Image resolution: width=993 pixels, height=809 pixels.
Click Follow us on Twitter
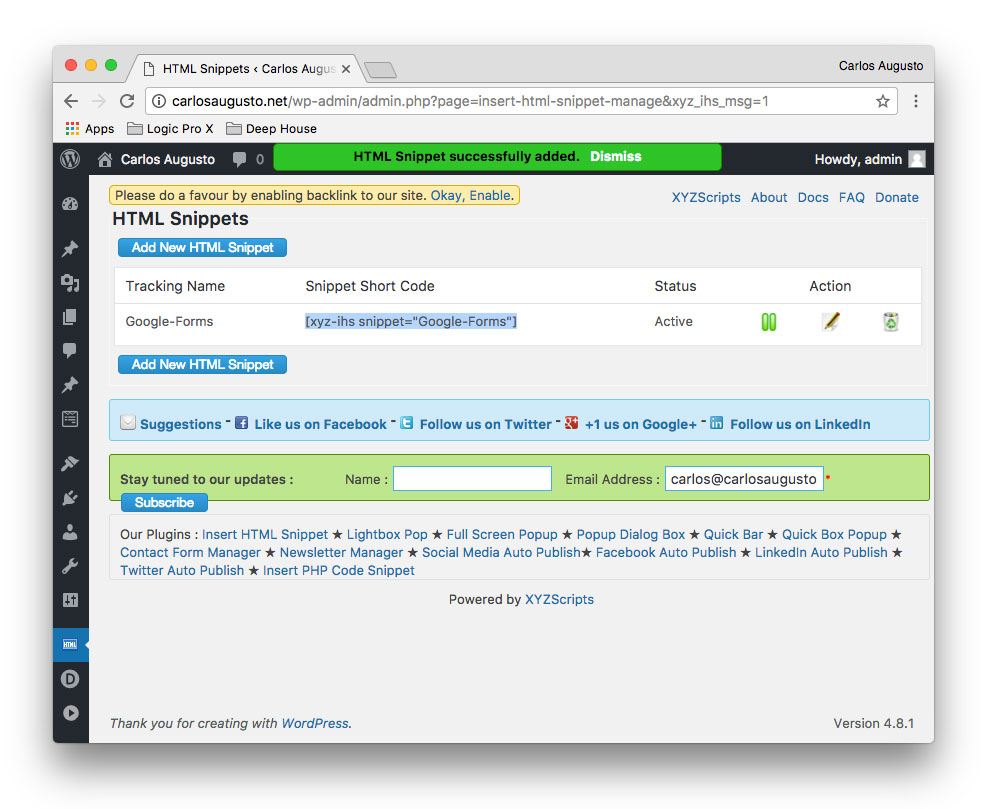(x=486, y=424)
